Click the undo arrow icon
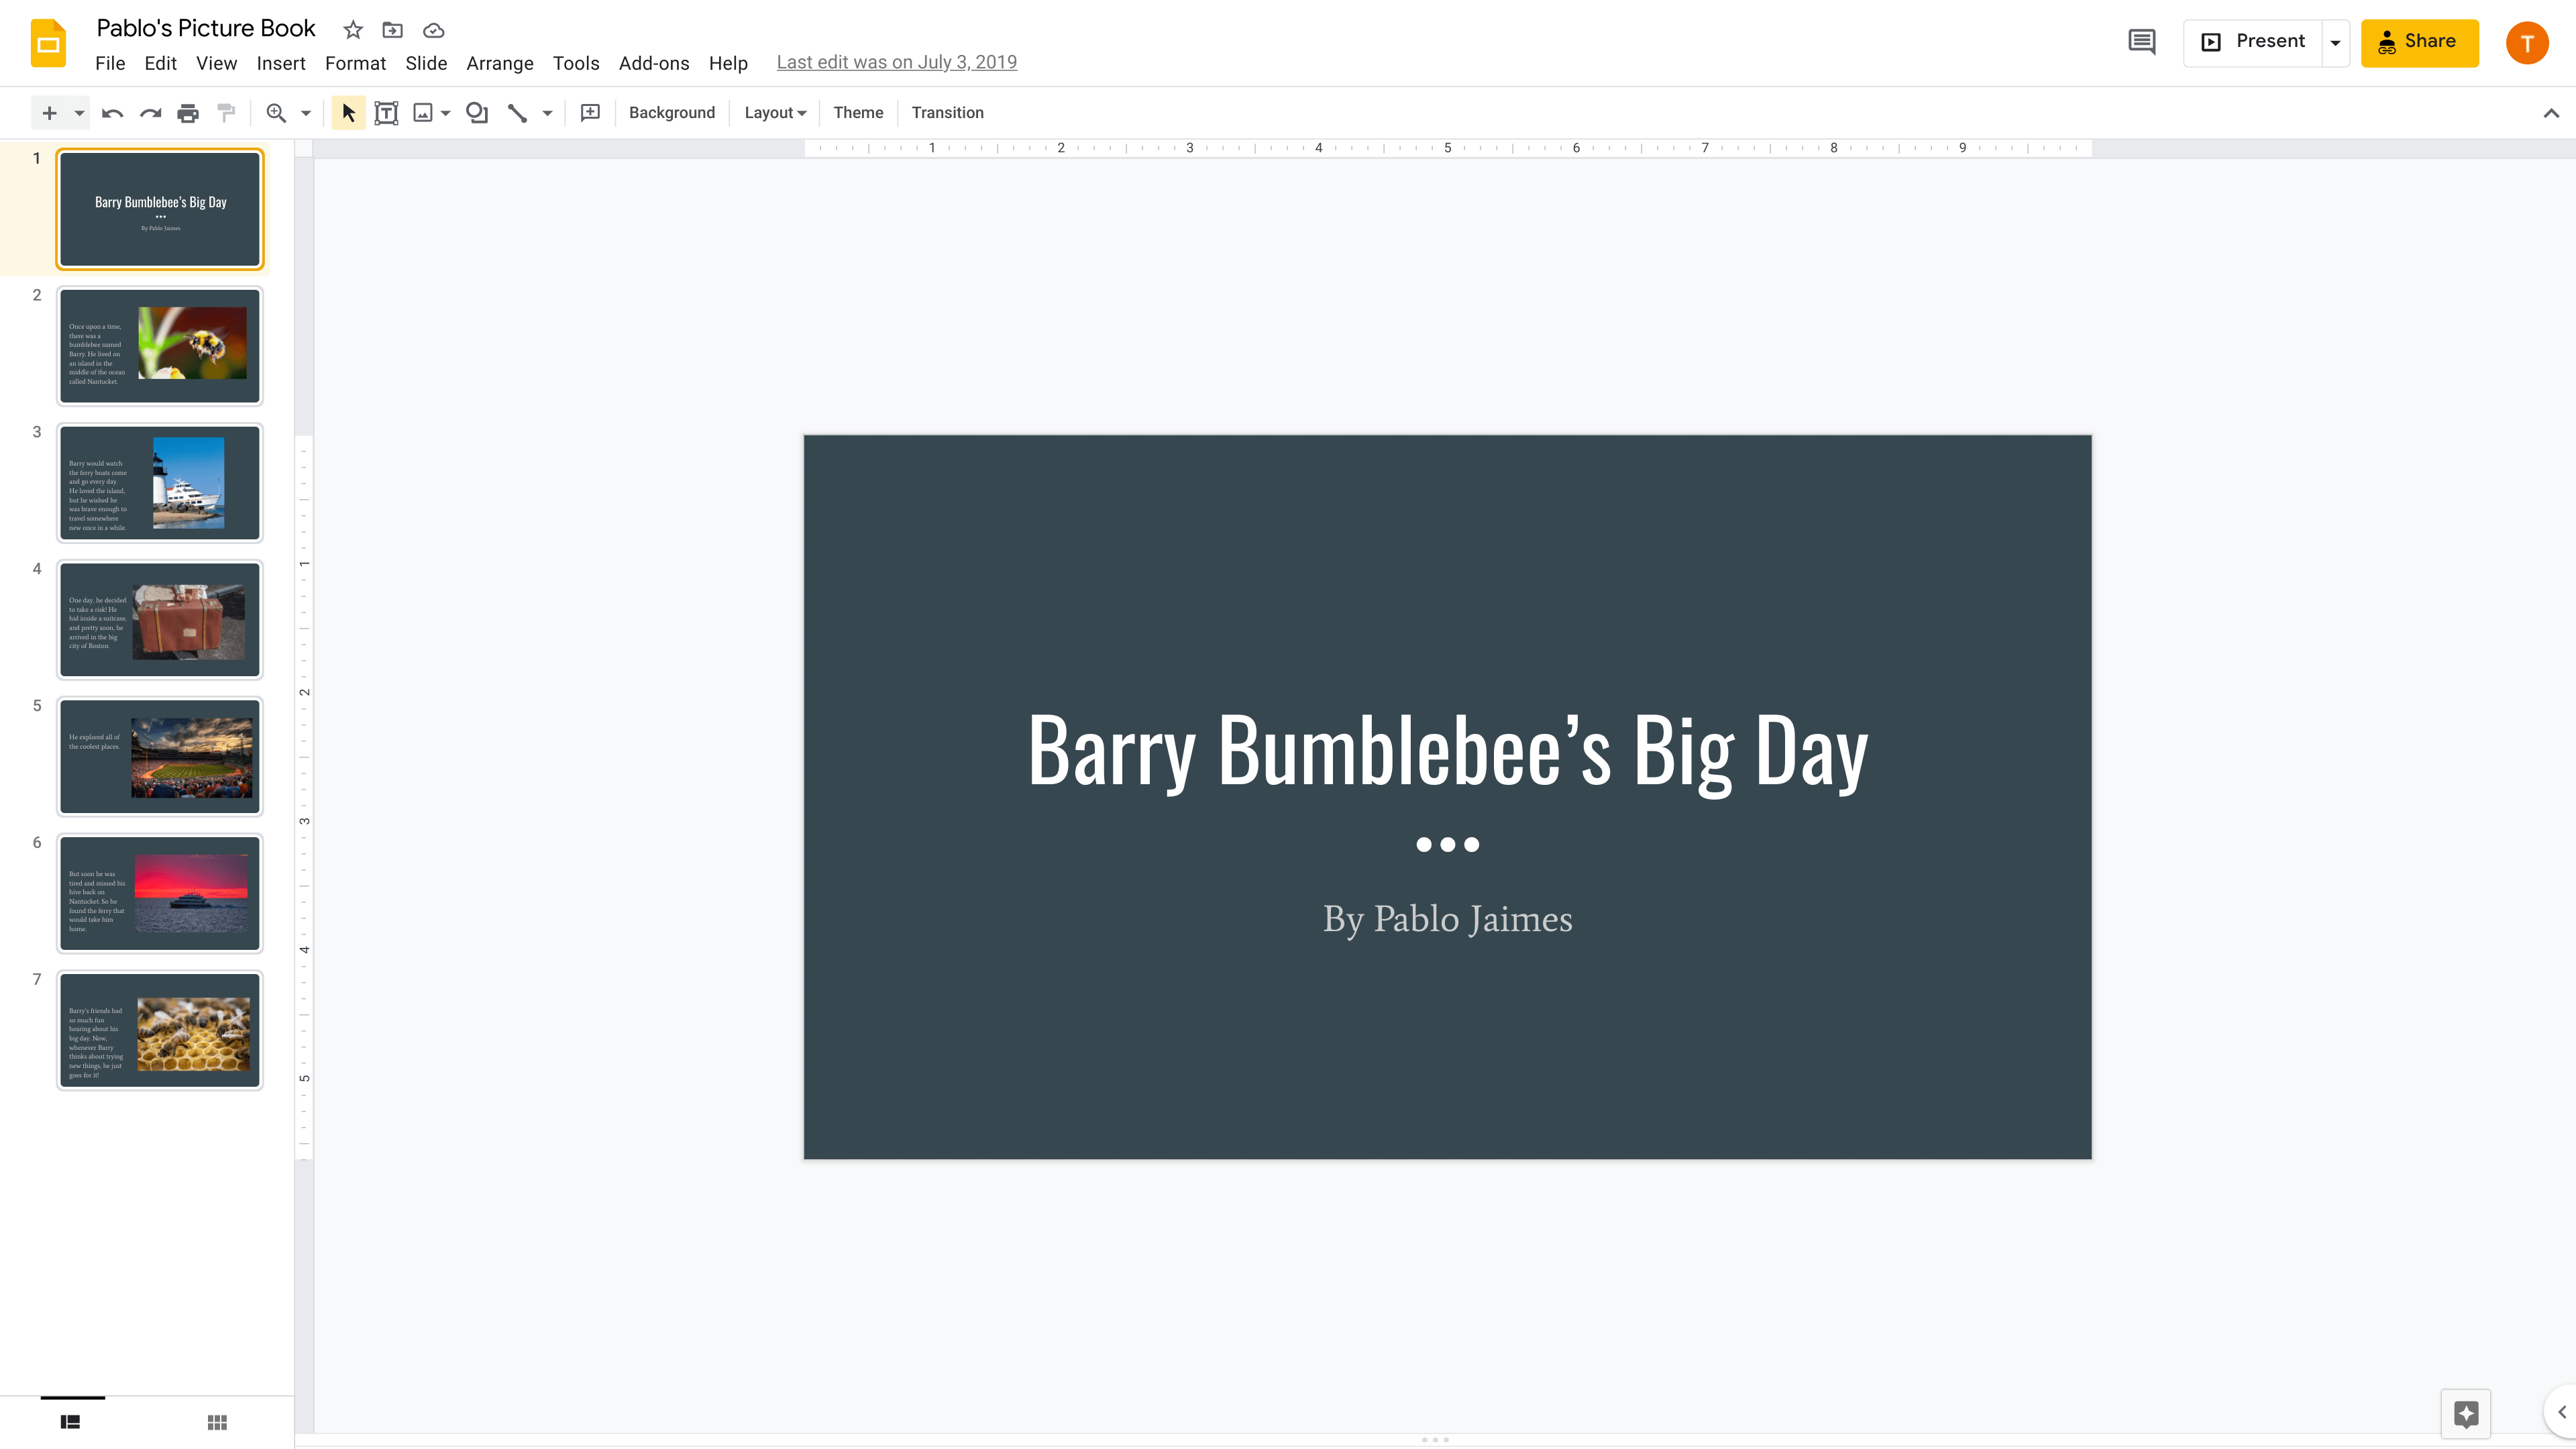2576x1449 pixels. point(112,113)
